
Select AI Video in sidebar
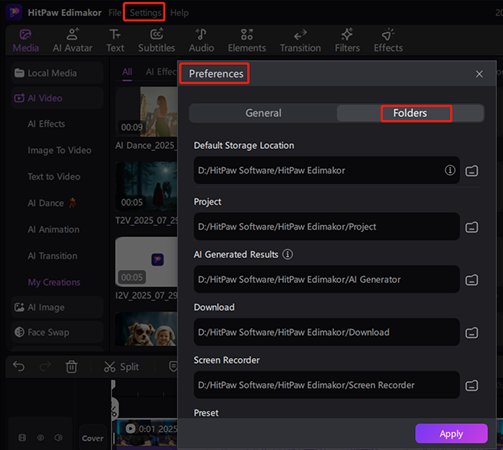click(x=56, y=98)
